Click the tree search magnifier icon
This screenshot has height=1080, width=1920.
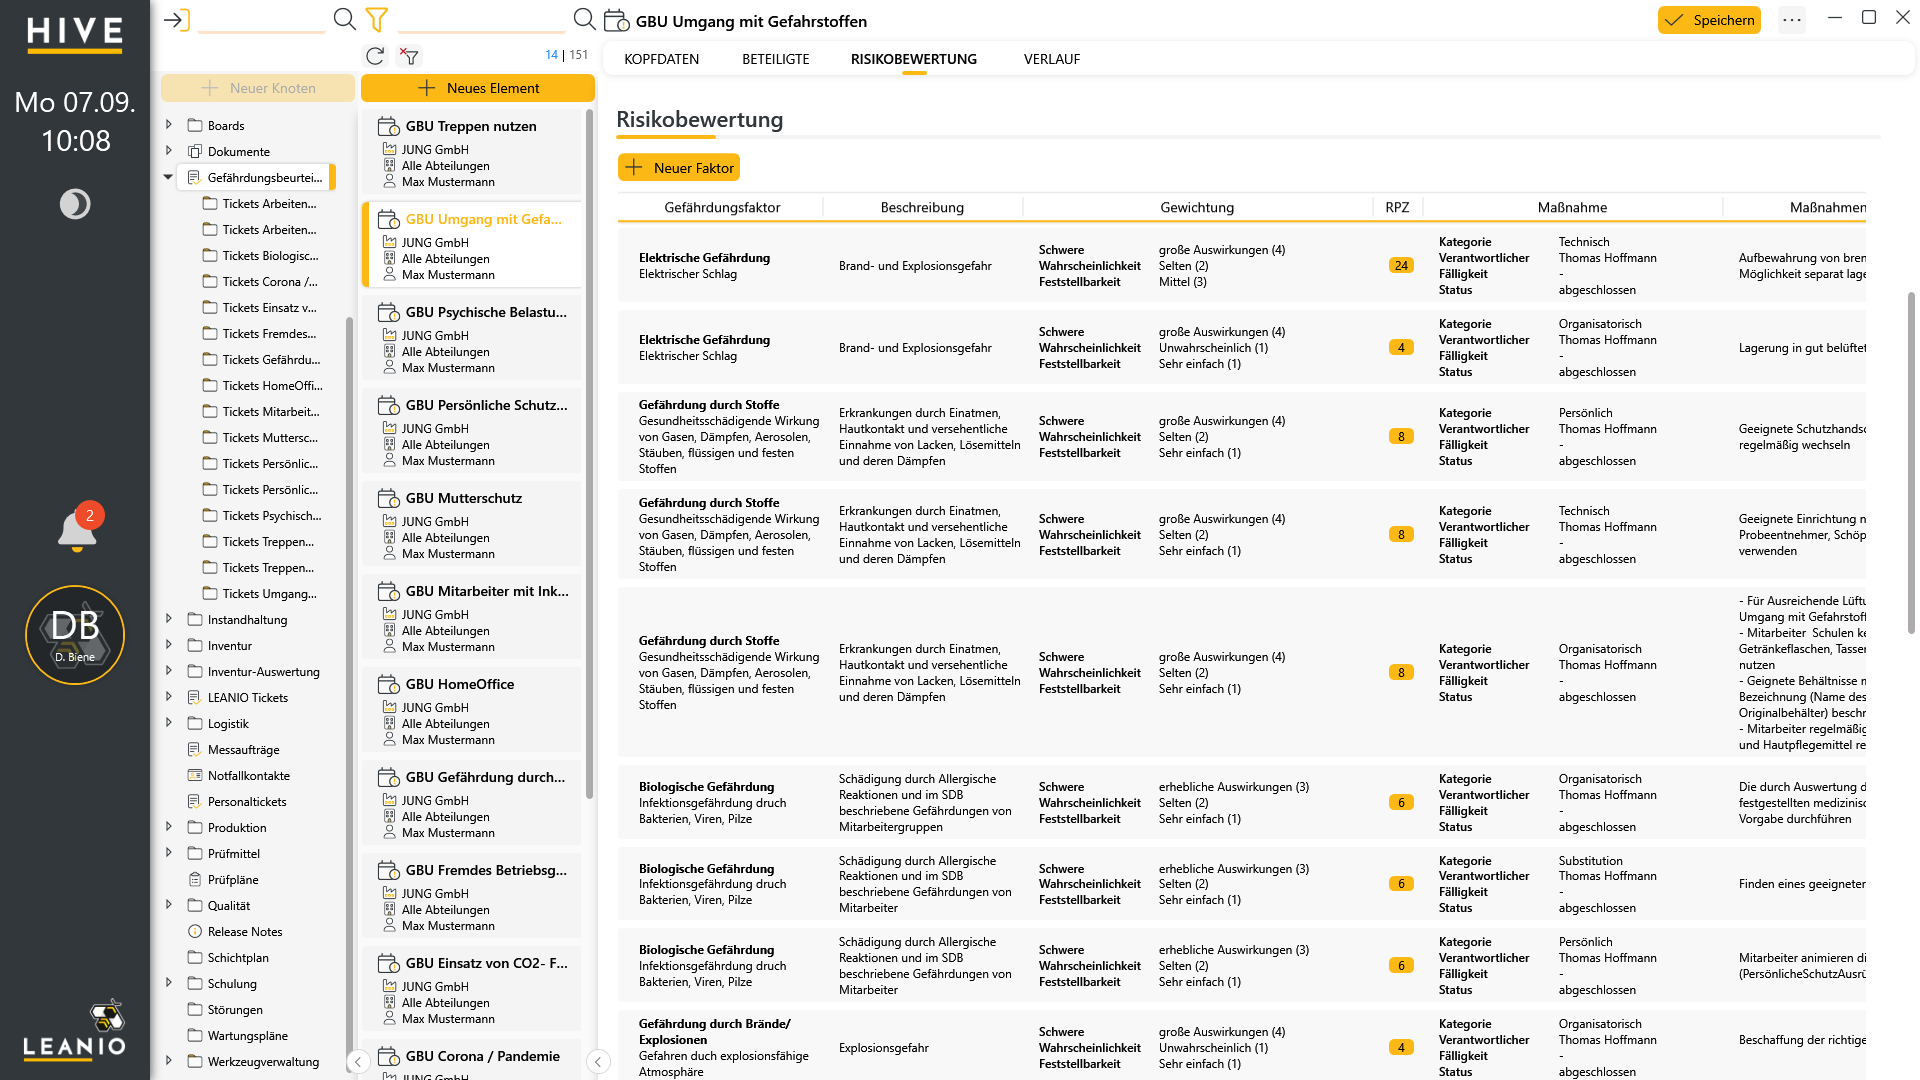345,19
